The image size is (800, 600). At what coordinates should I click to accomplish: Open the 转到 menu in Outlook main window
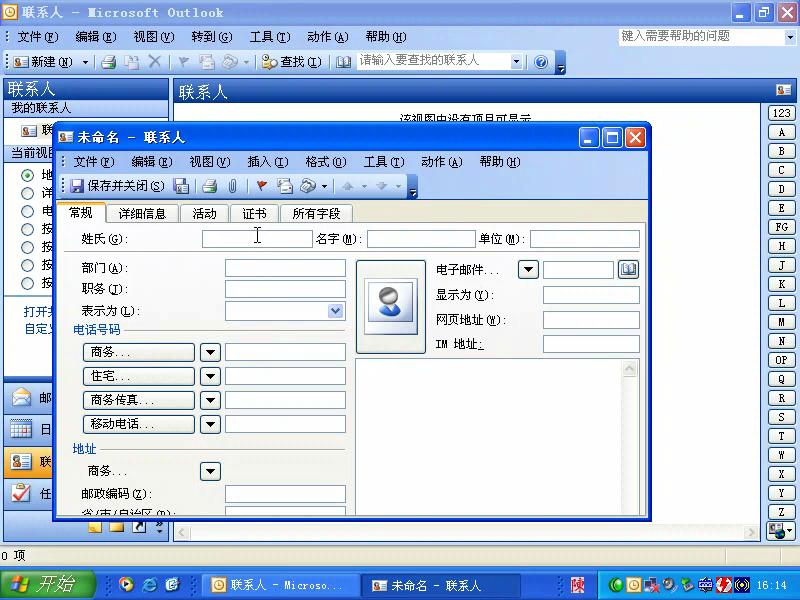coord(212,37)
